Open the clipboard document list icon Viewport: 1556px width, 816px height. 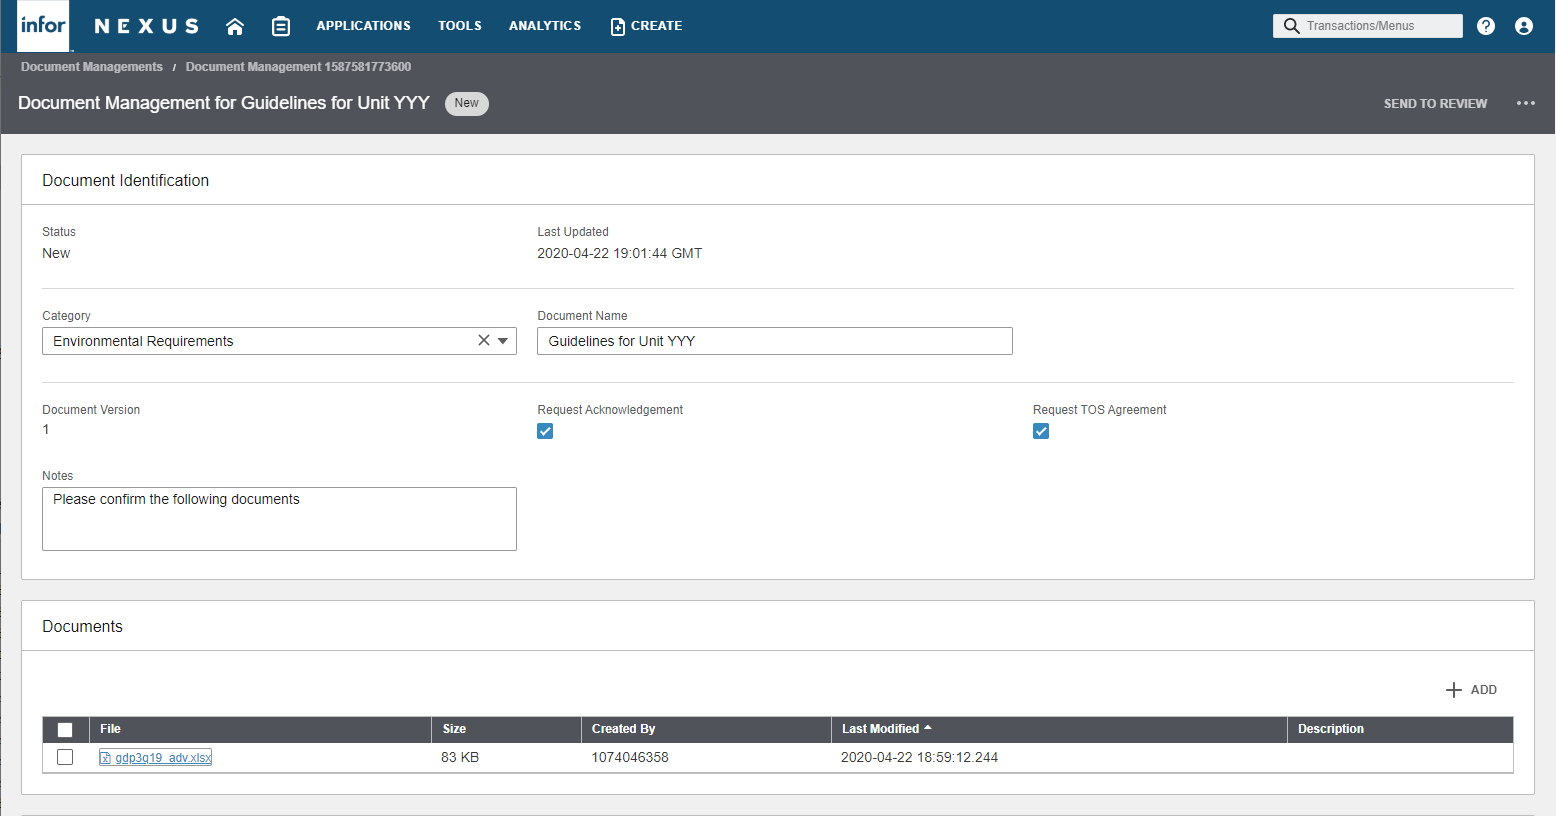point(281,25)
